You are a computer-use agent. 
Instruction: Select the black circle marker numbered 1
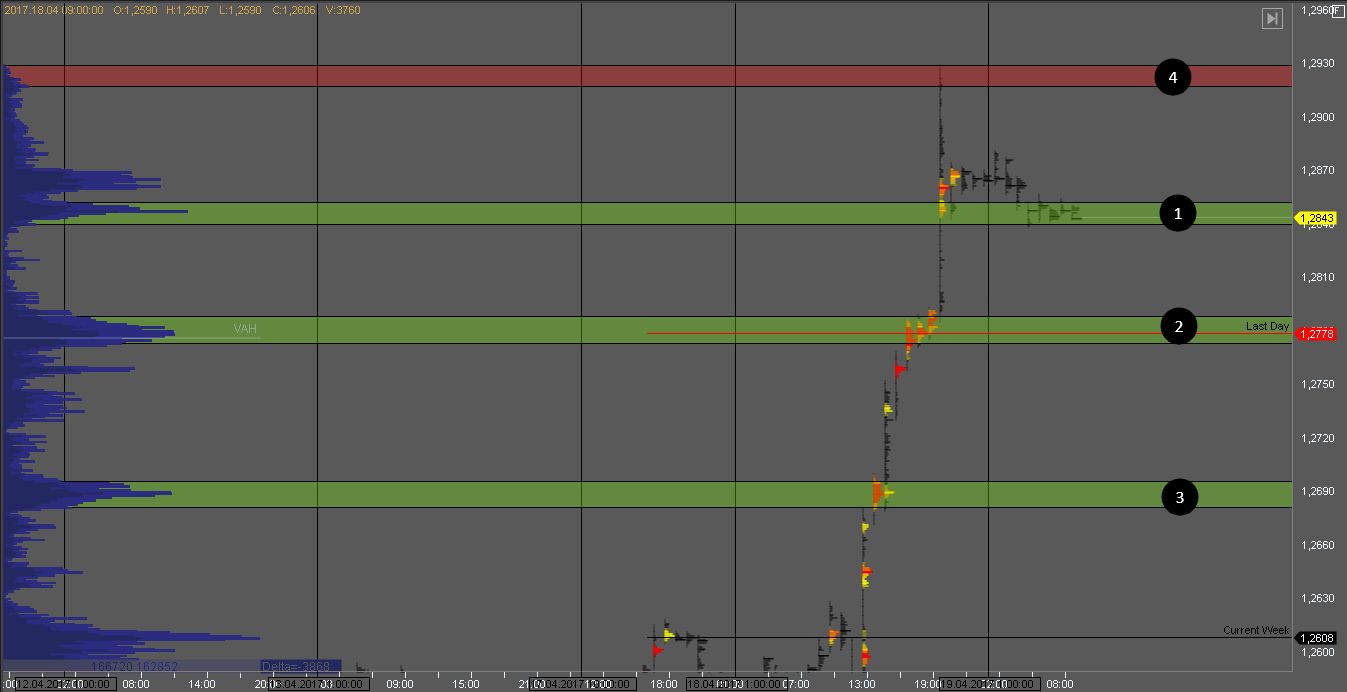pos(1178,213)
